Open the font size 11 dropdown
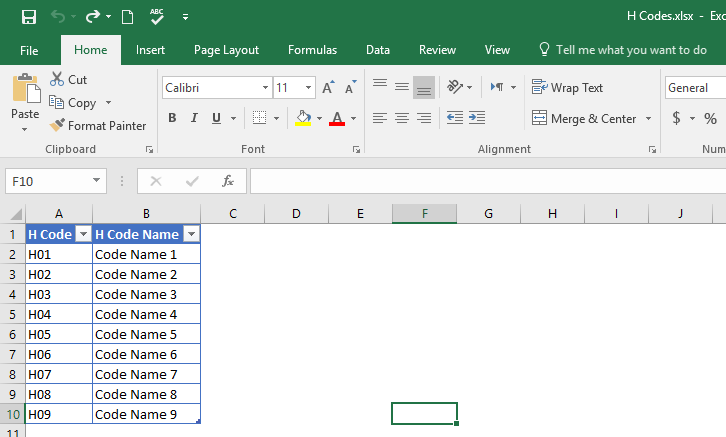Viewport: 726px width, 437px height. (308, 87)
